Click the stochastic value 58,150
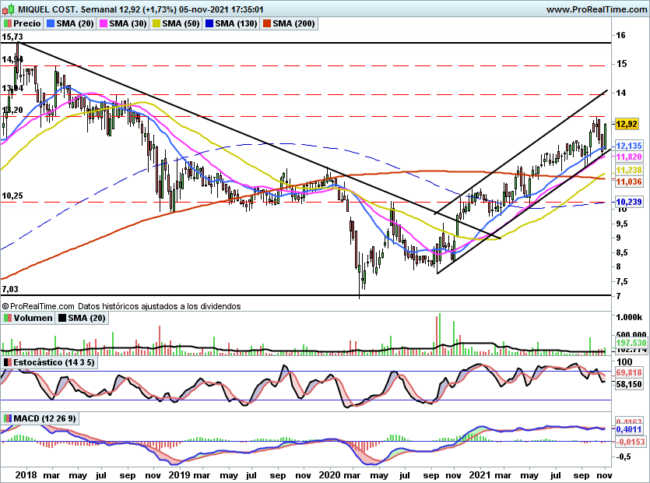Viewport: 650px width, 483px height. [x=629, y=384]
